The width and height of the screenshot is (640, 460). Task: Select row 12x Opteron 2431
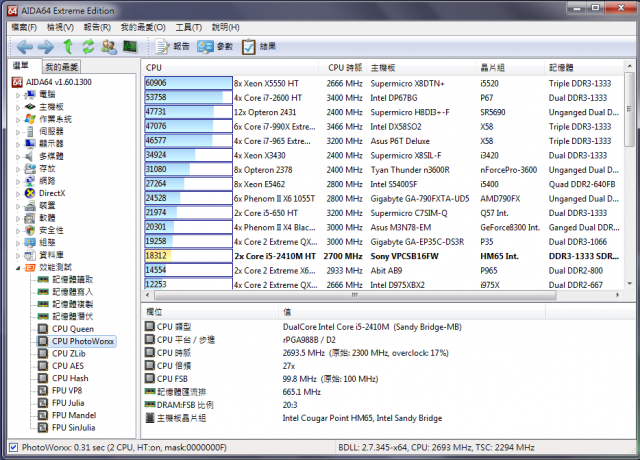point(384,112)
